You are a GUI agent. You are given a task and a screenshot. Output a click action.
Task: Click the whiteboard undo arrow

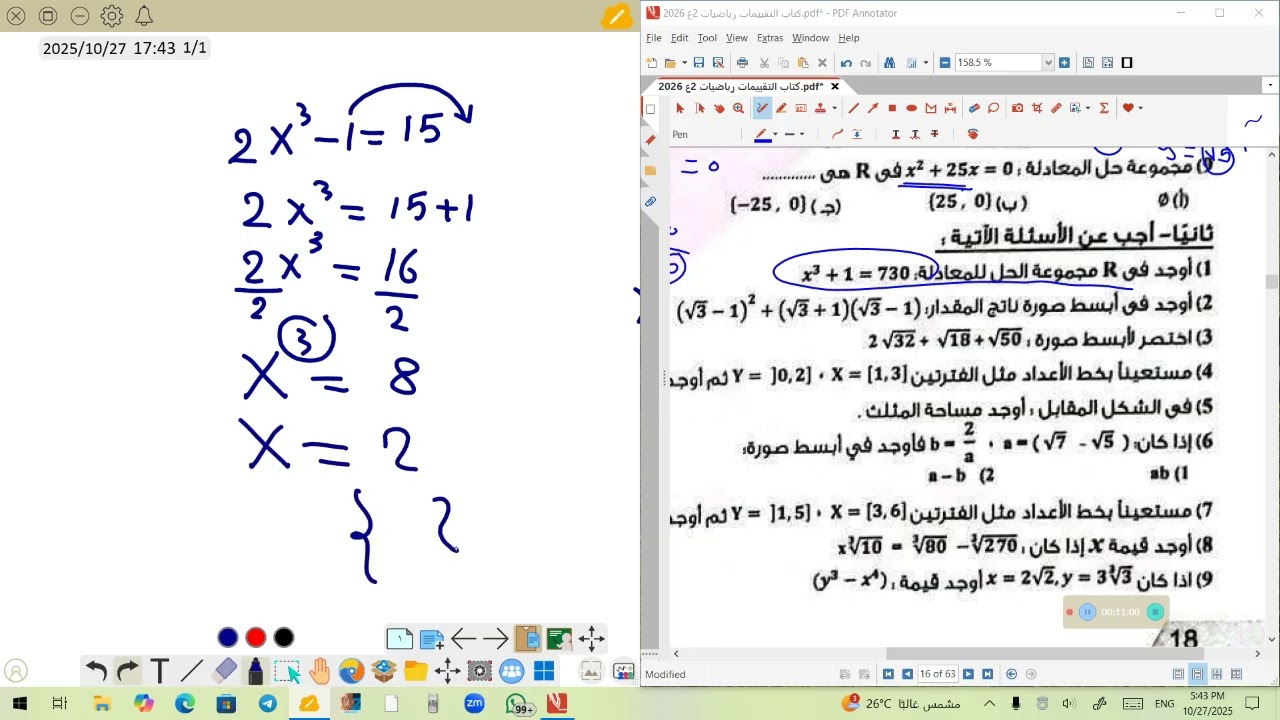96,671
